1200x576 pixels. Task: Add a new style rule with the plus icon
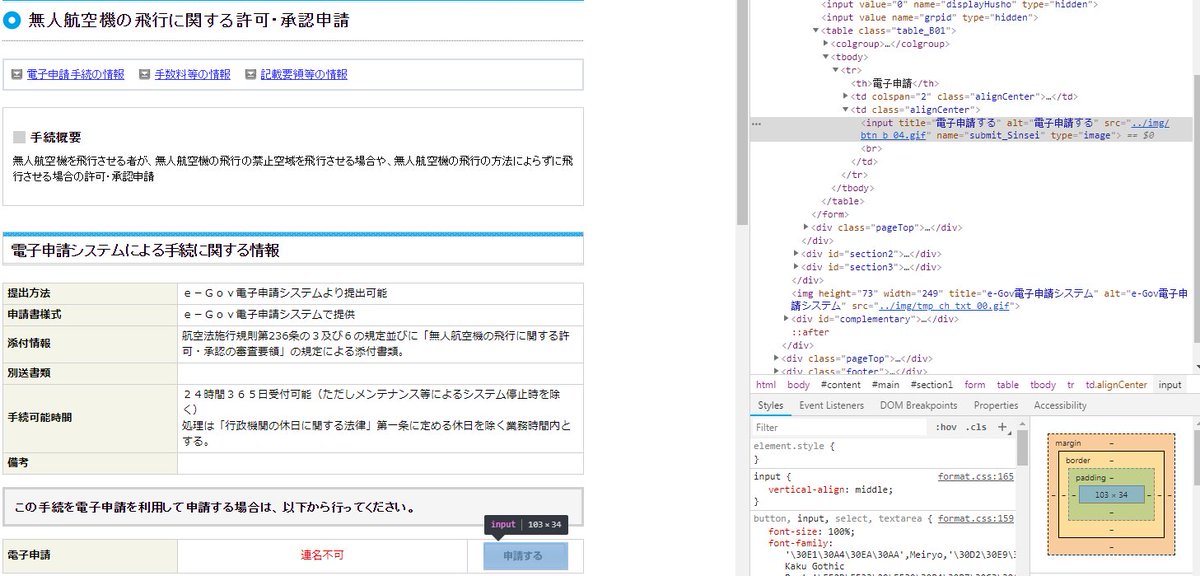(x=1003, y=427)
